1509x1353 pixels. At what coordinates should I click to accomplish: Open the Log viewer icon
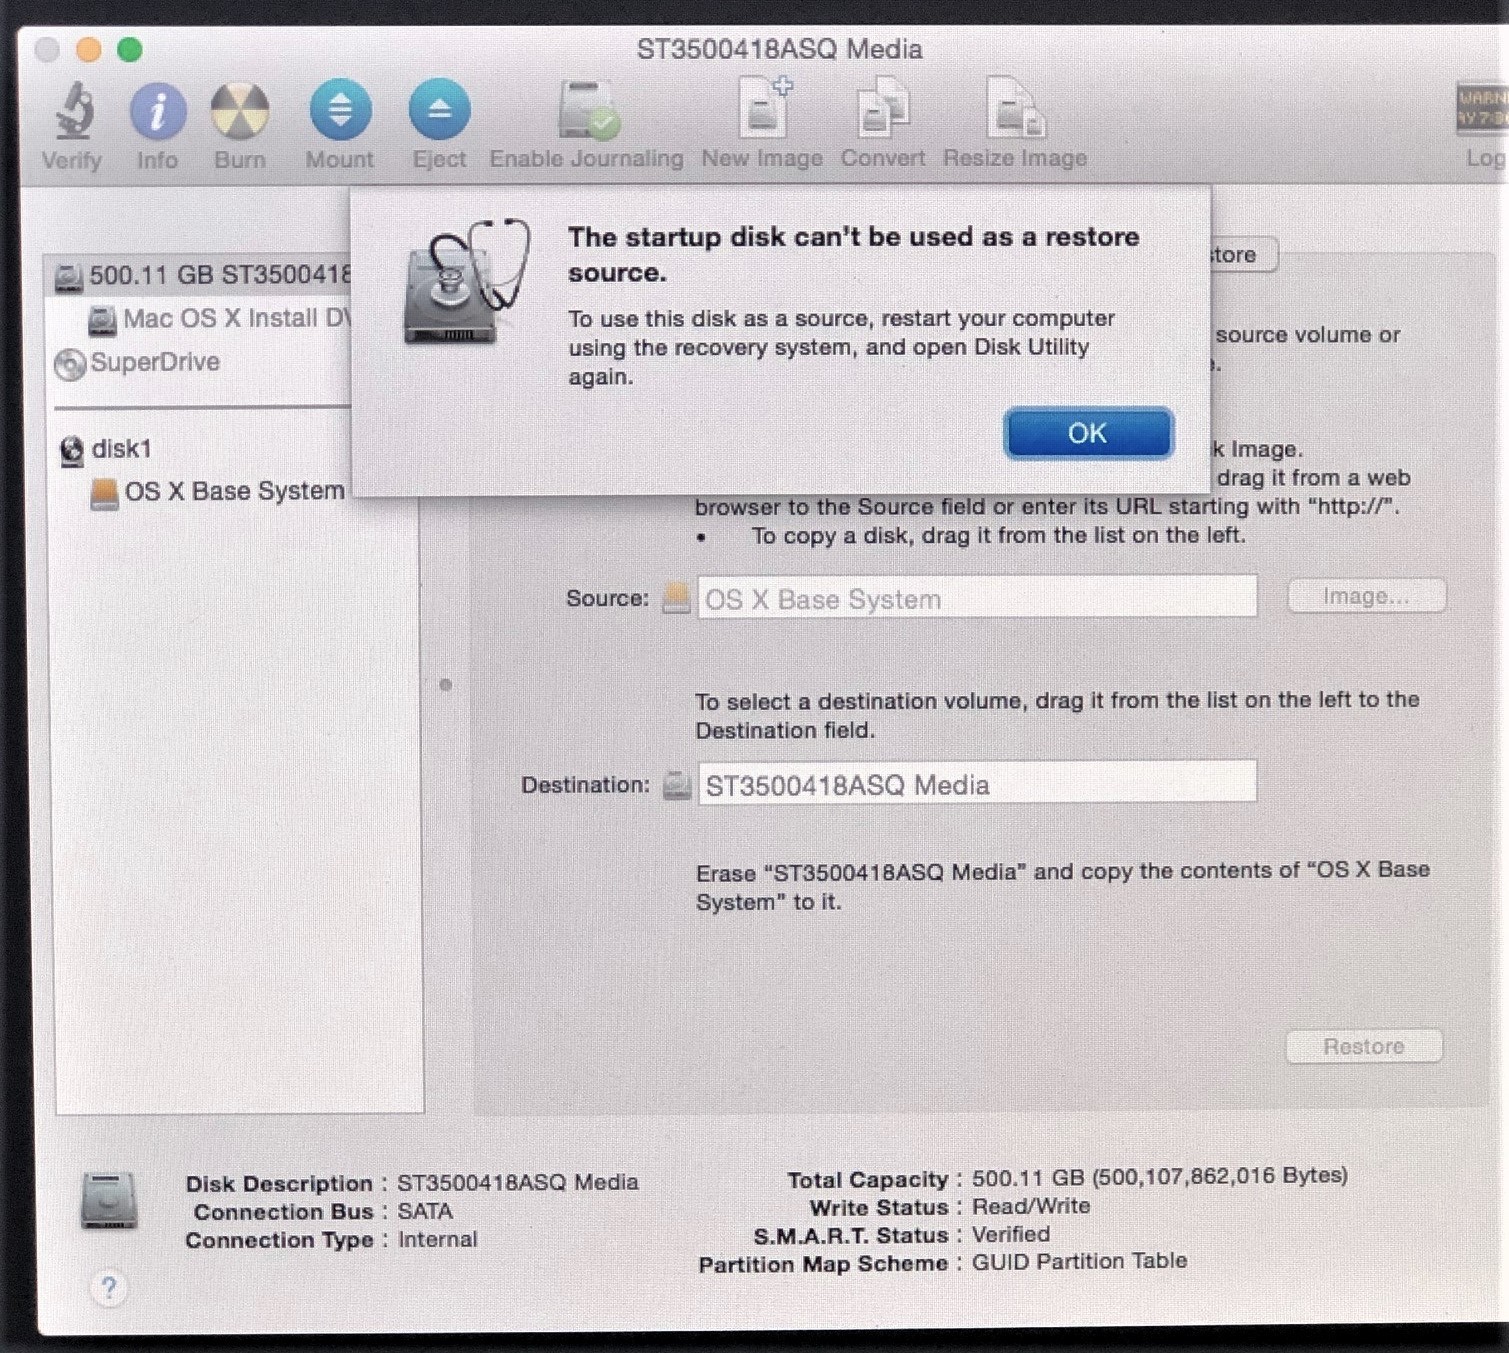[1481, 109]
